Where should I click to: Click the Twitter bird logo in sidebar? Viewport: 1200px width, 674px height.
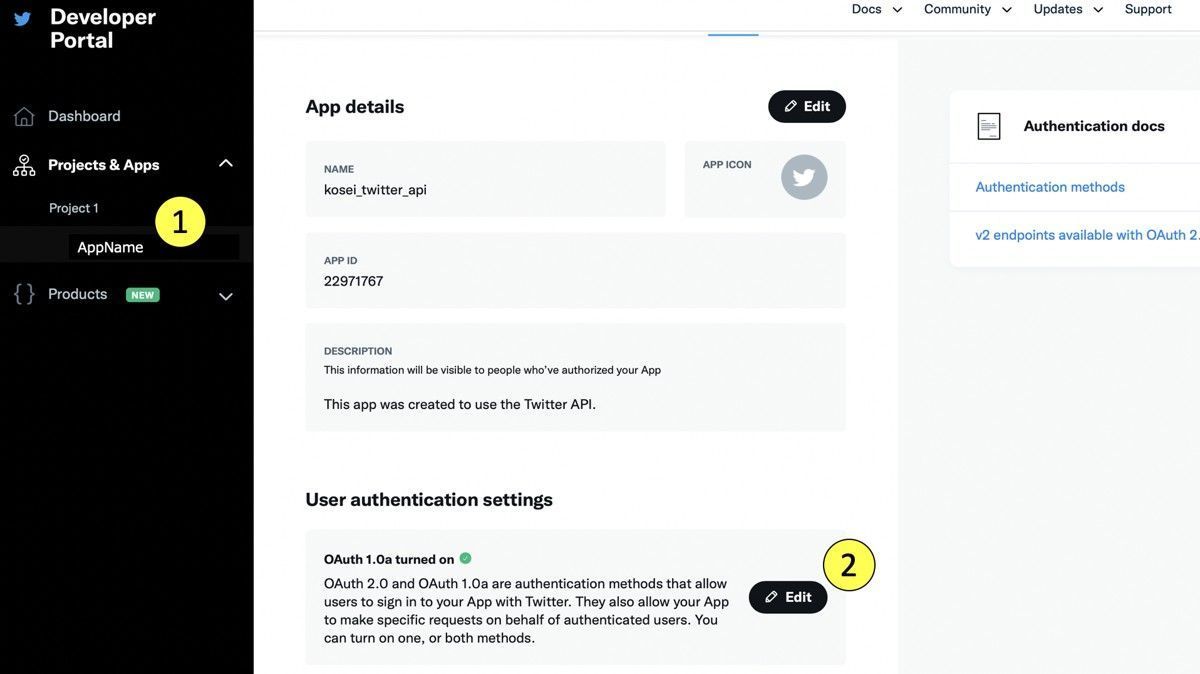coord(21,17)
